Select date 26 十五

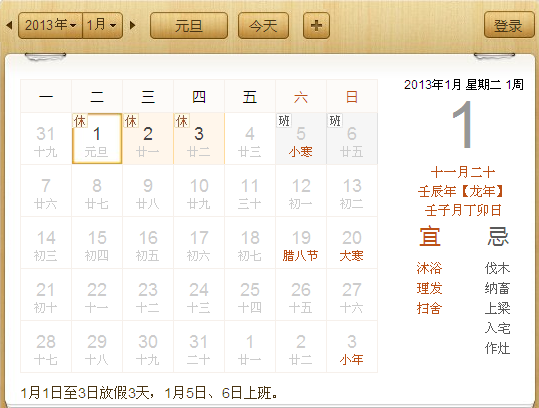click(301, 295)
